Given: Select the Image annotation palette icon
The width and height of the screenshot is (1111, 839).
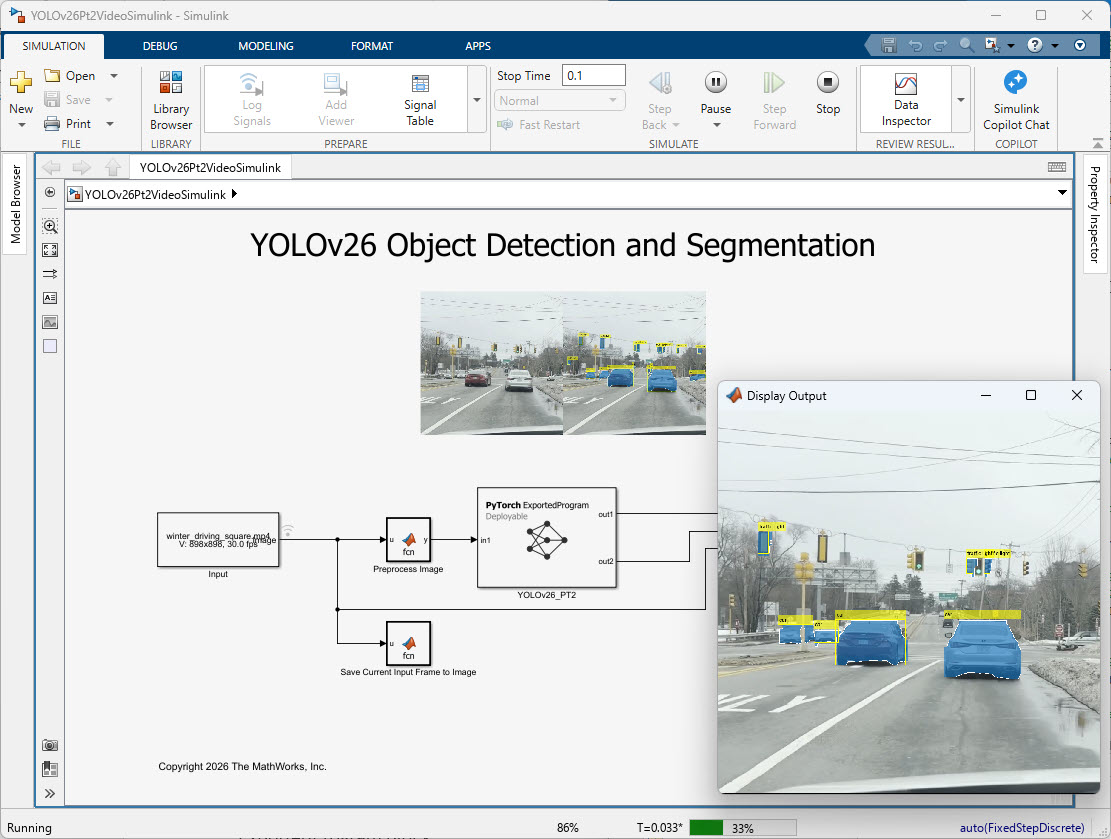Looking at the screenshot, I should 50,322.
